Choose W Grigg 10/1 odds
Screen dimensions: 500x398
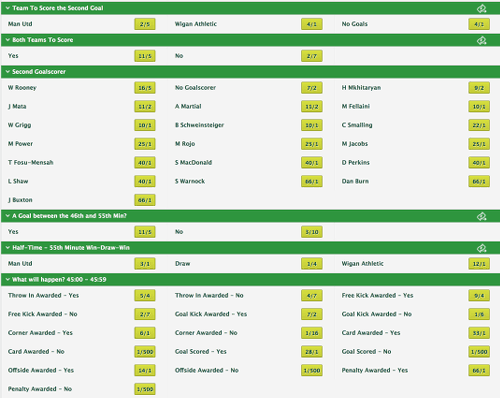coord(145,125)
